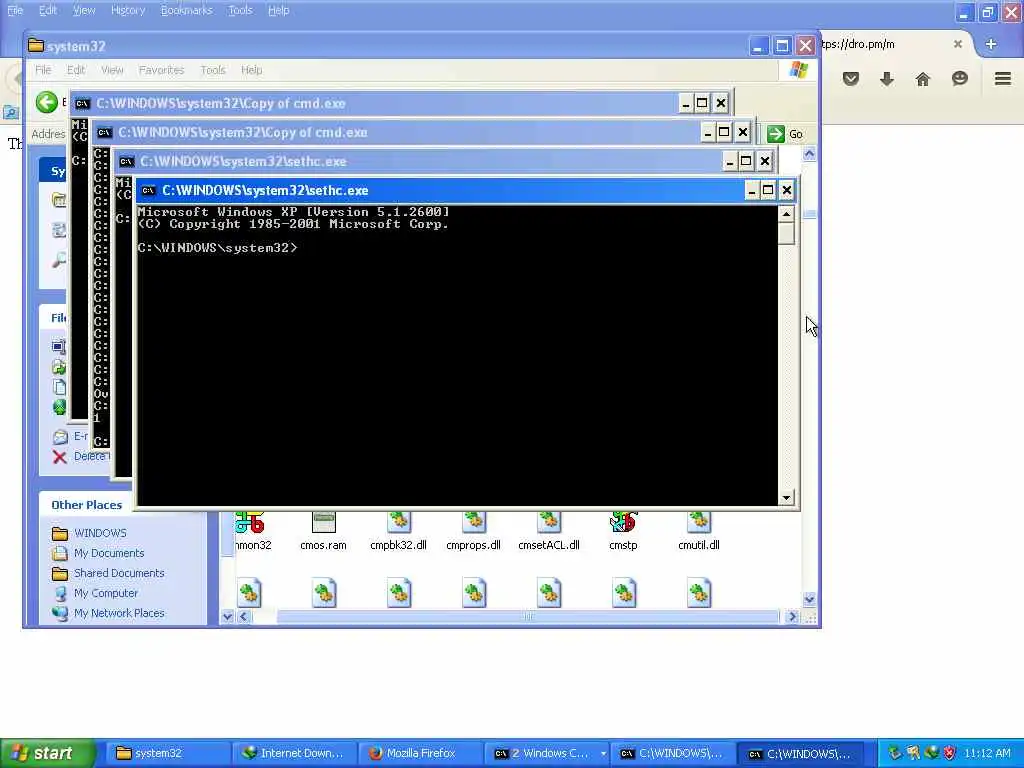Select the cmsetACL.dll file icon
The width and height of the screenshot is (1024, 768).
coord(549,522)
